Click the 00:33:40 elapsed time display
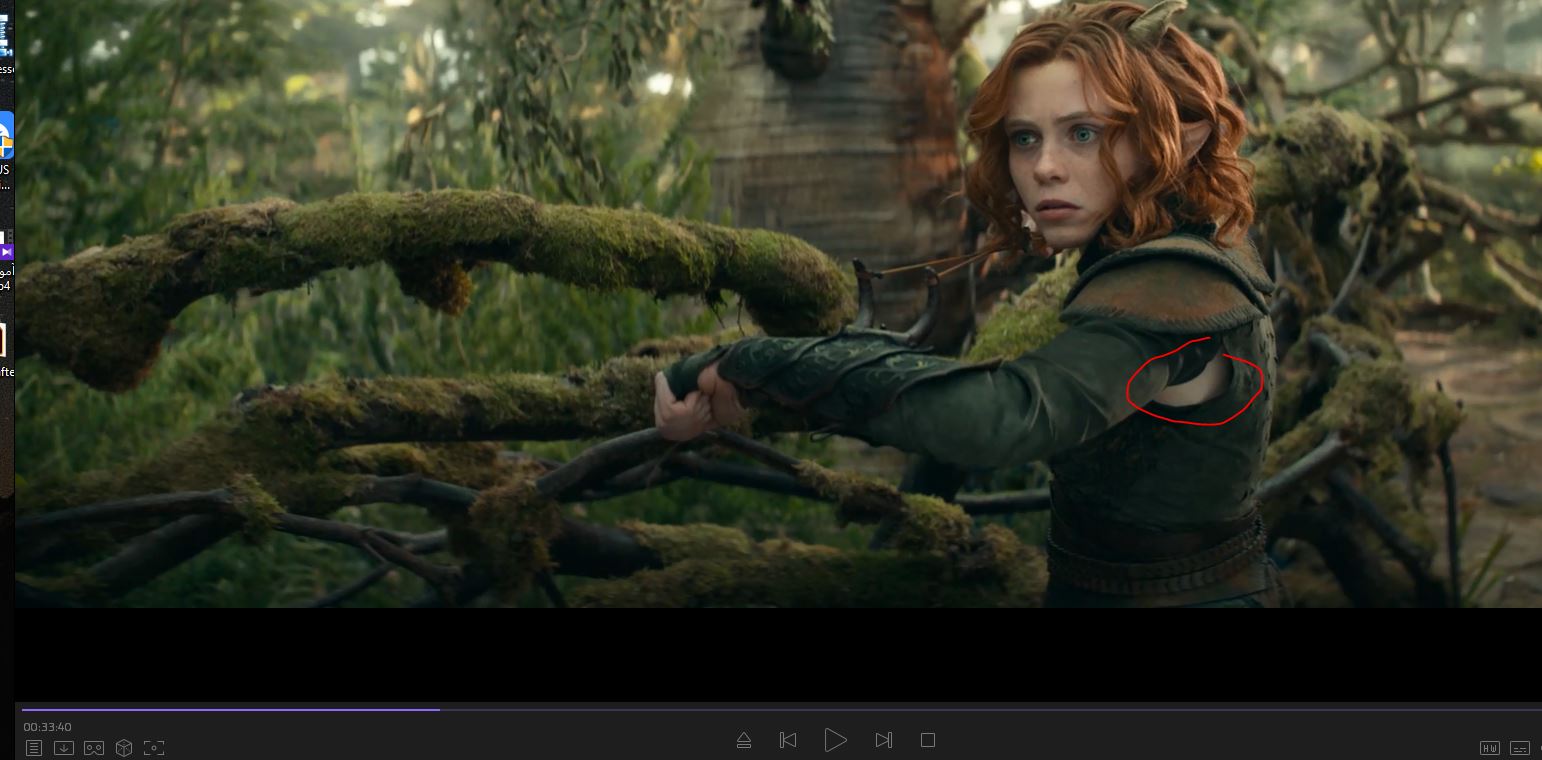 (x=47, y=727)
